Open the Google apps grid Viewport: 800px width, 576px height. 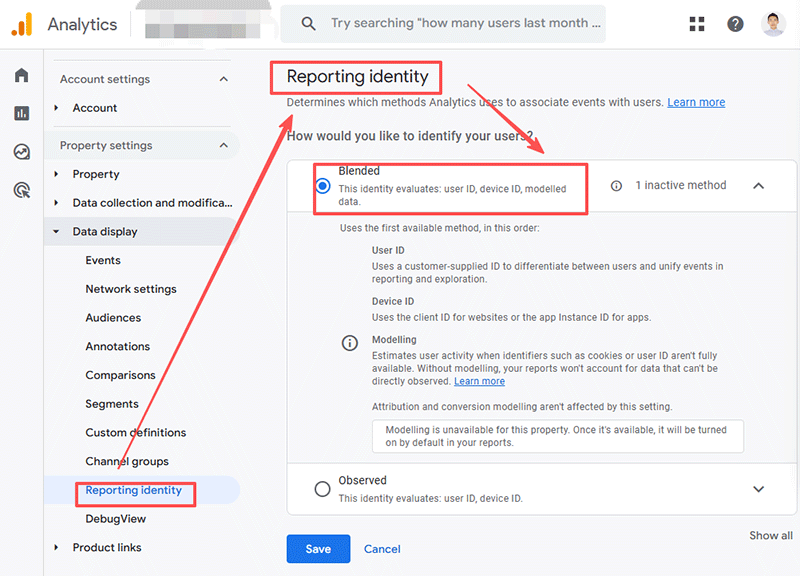click(x=697, y=24)
